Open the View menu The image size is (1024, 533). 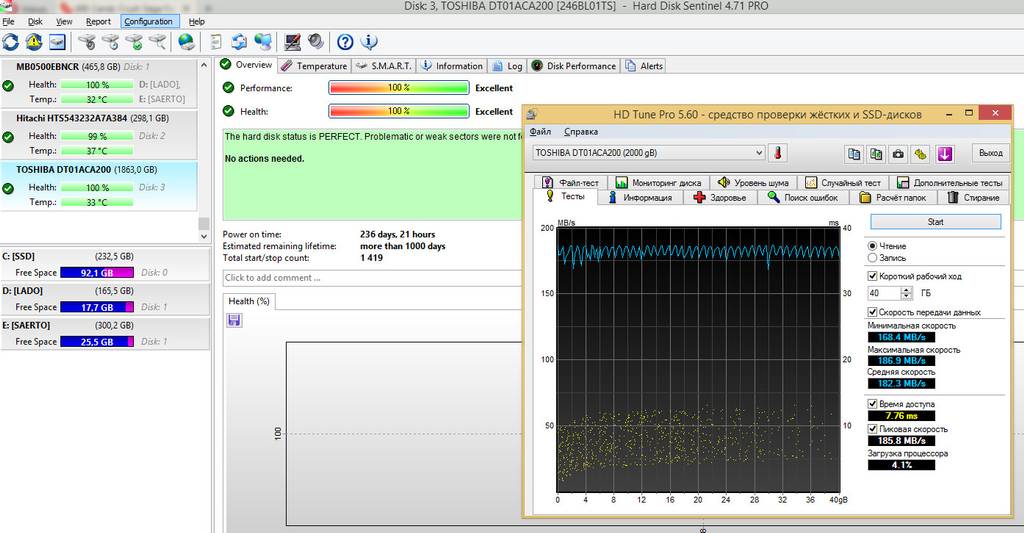64,22
